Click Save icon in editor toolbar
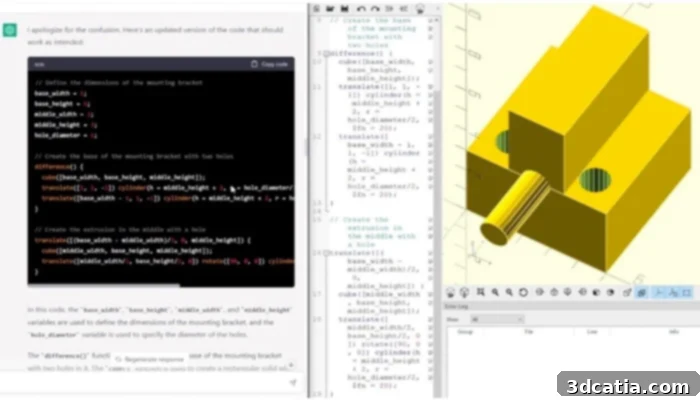Viewport: 700px width, 400px height. pos(345,8)
